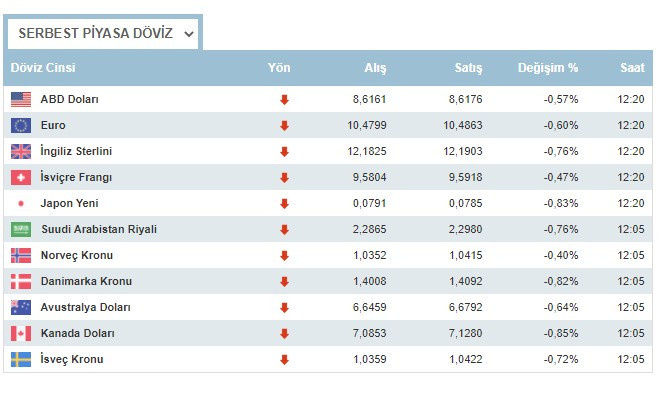
Task: Click the United Kingdom flag icon
Action: point(21,152)
